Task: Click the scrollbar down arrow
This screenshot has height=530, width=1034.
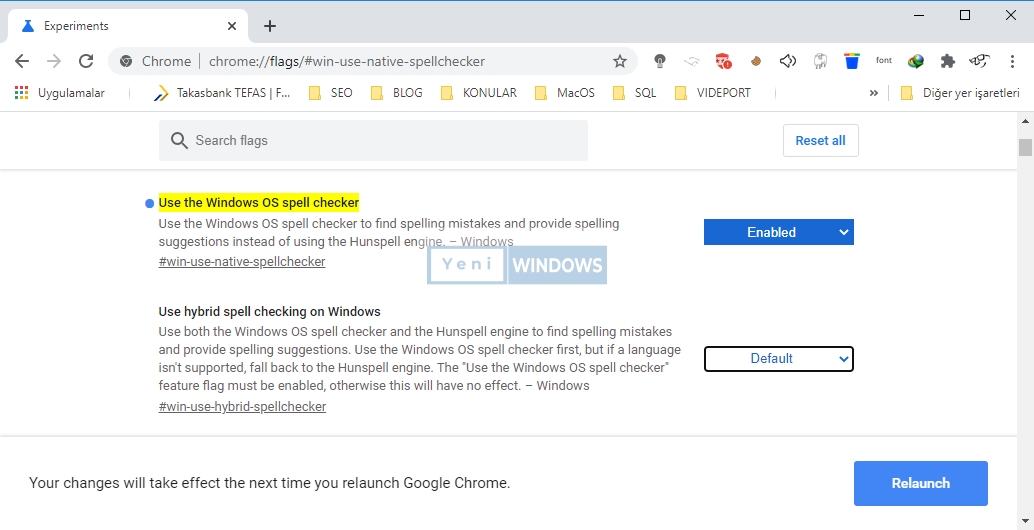Action: 1025,522
